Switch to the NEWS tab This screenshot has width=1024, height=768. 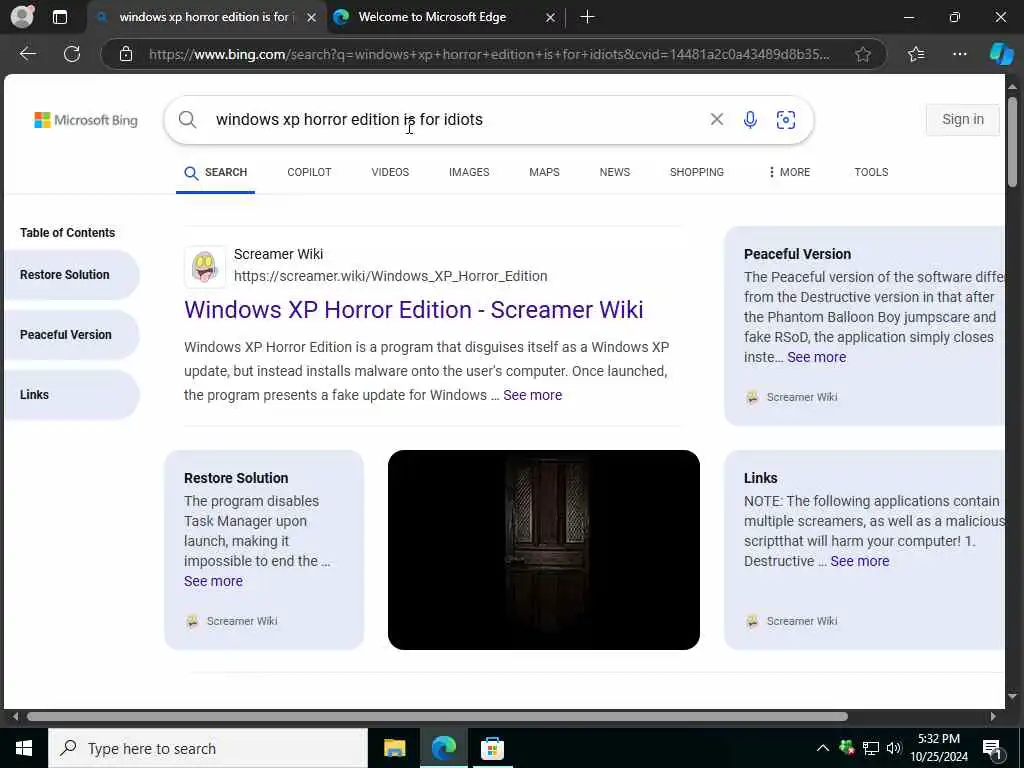[x=615, y=172]
